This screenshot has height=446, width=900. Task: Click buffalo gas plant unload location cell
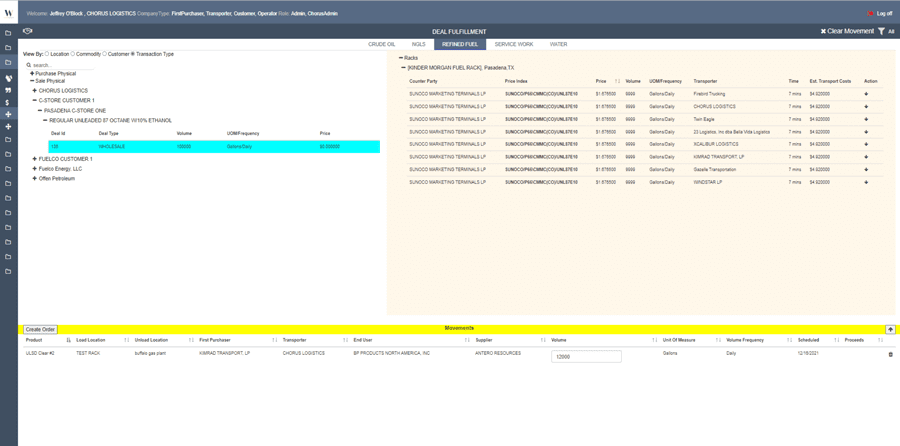coord(150,353)
